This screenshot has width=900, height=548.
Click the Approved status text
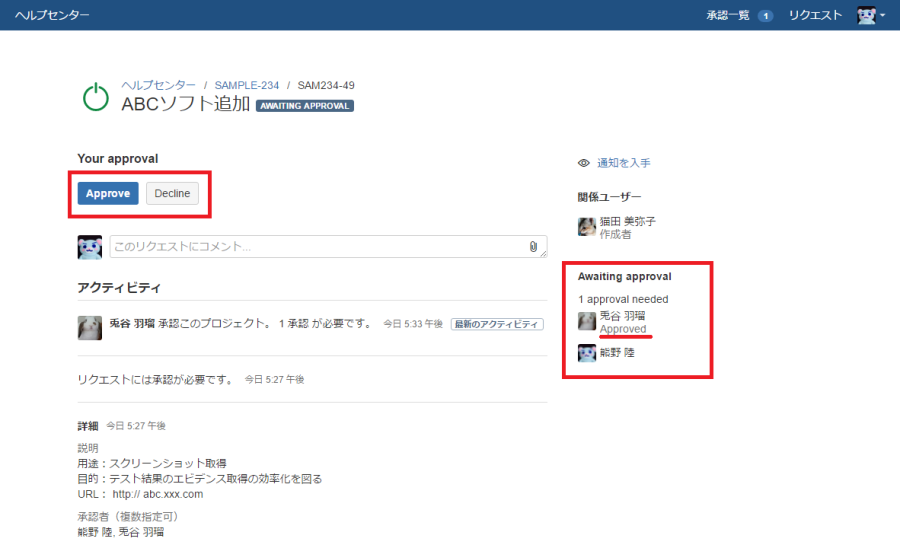coord(623,329)
